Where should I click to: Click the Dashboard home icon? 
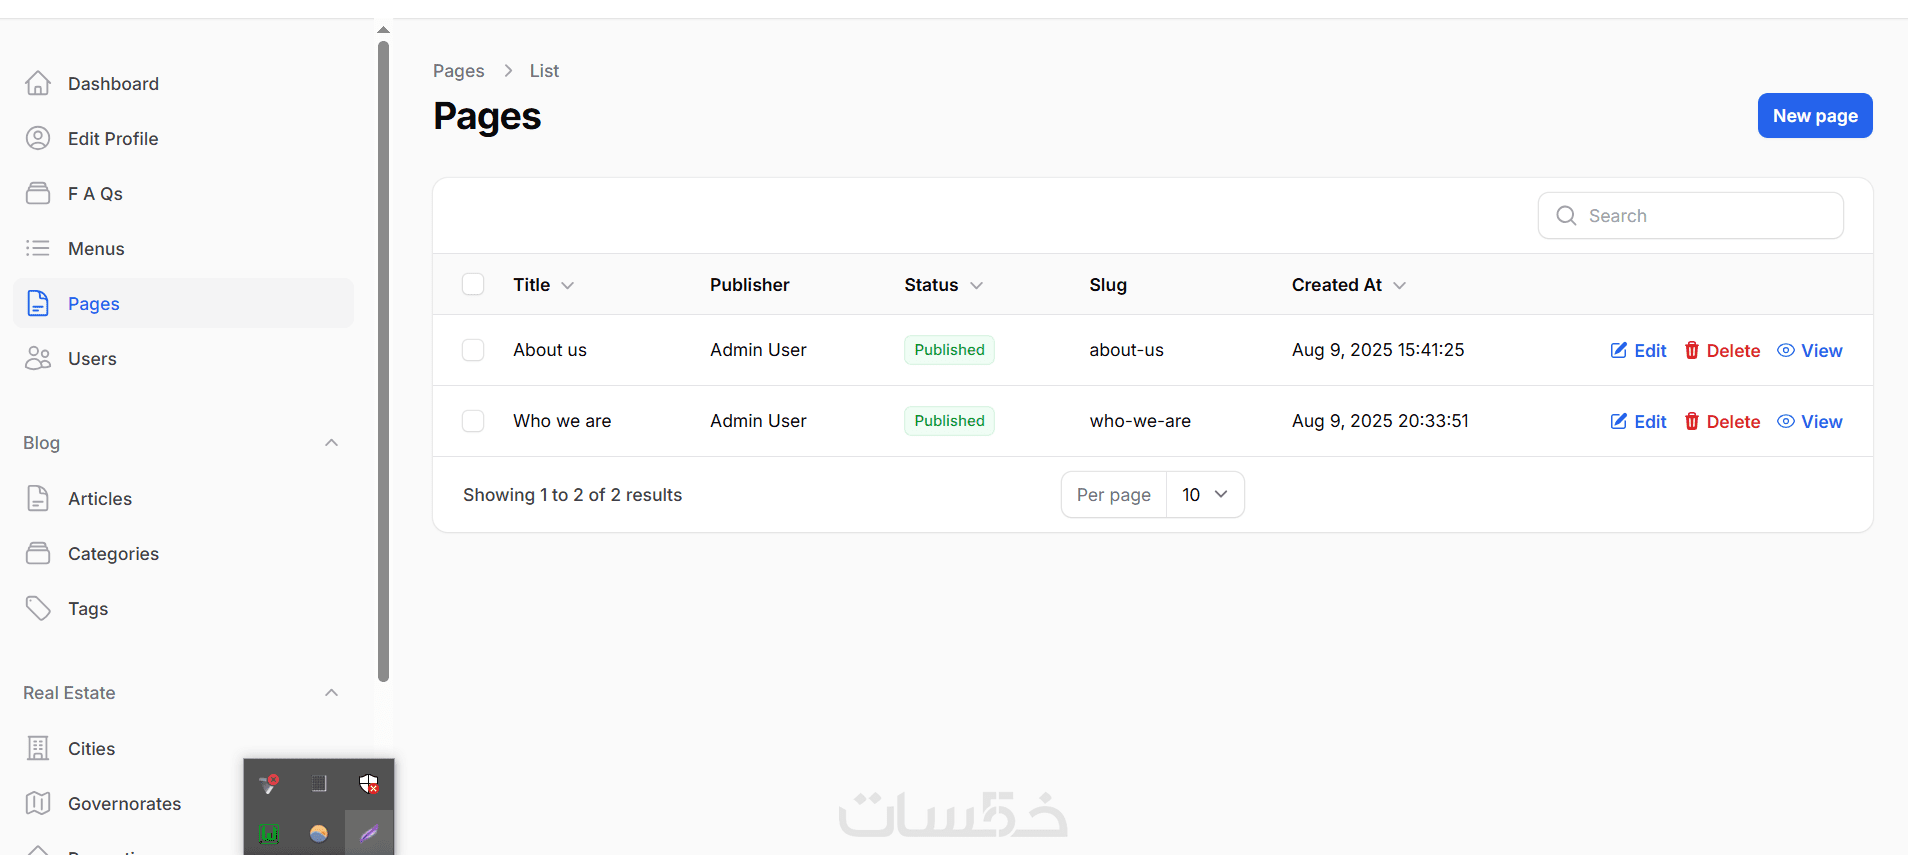click(38, 84)
